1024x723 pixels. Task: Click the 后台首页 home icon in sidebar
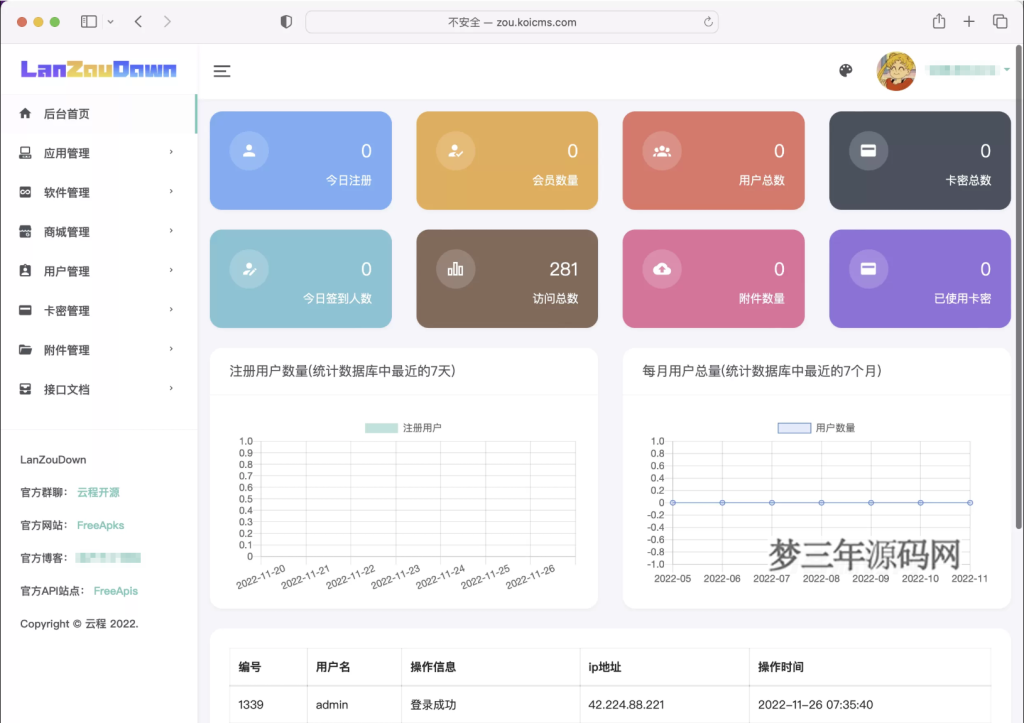[x=24, y=113]
